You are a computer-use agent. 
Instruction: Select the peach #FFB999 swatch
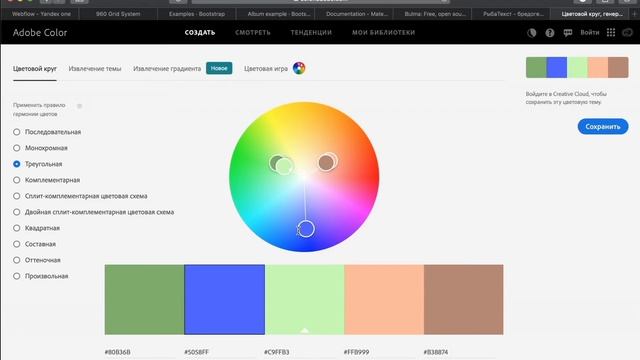384,300
